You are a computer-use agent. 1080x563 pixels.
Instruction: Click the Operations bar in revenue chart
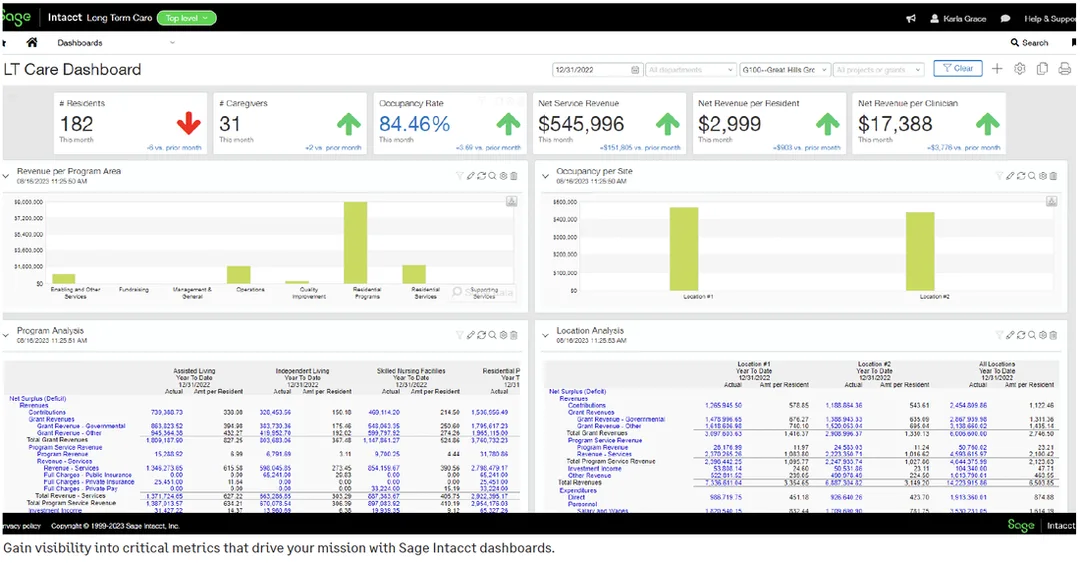[239, 275]
